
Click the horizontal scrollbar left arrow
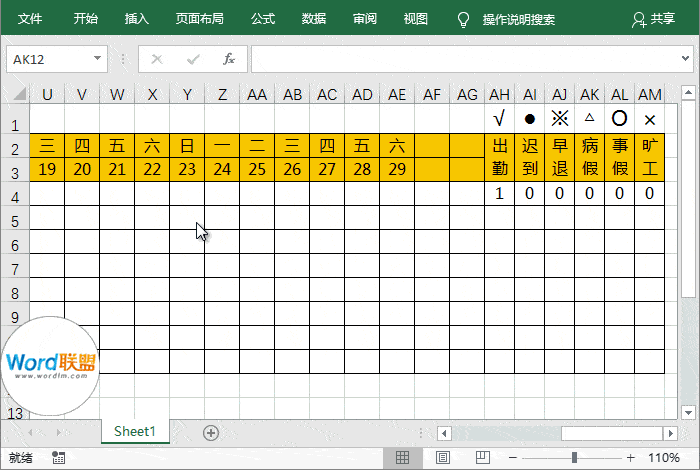(x=444, y=433)
